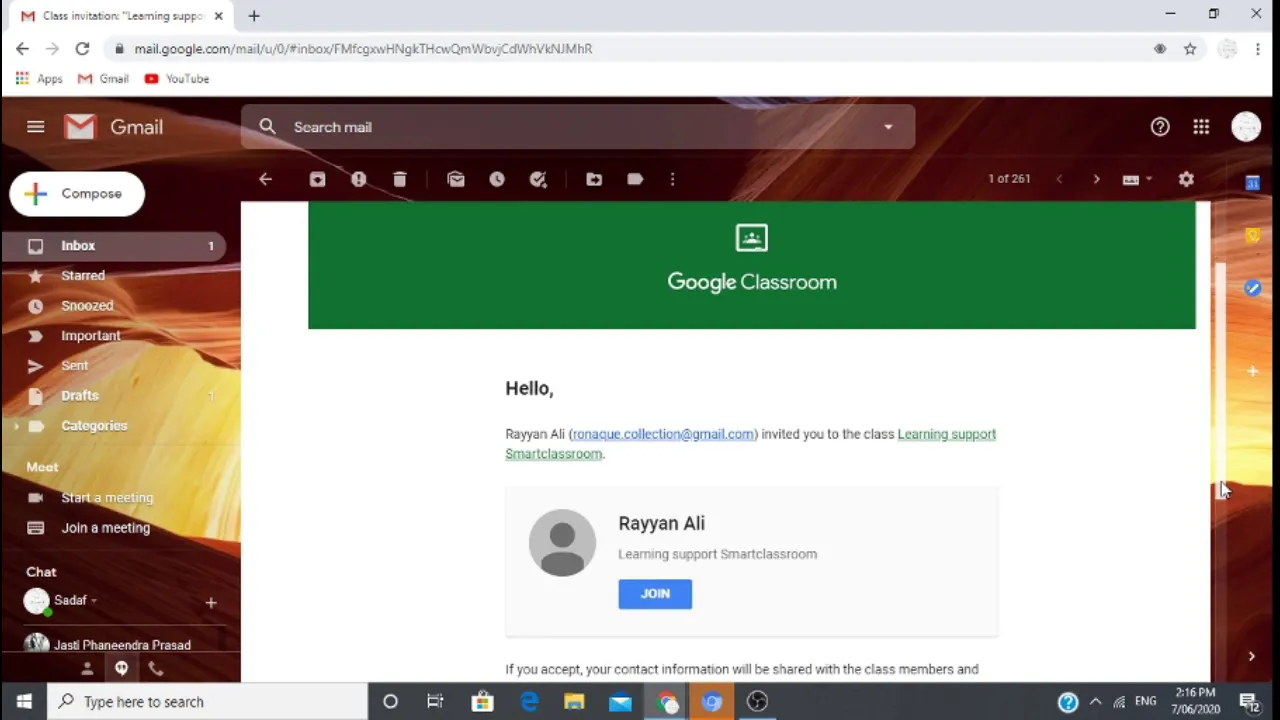Image resolution: width=1280 pixels, height=720 pixels.
Task: Open Gmail support help icon
Action: [1160, 127]
